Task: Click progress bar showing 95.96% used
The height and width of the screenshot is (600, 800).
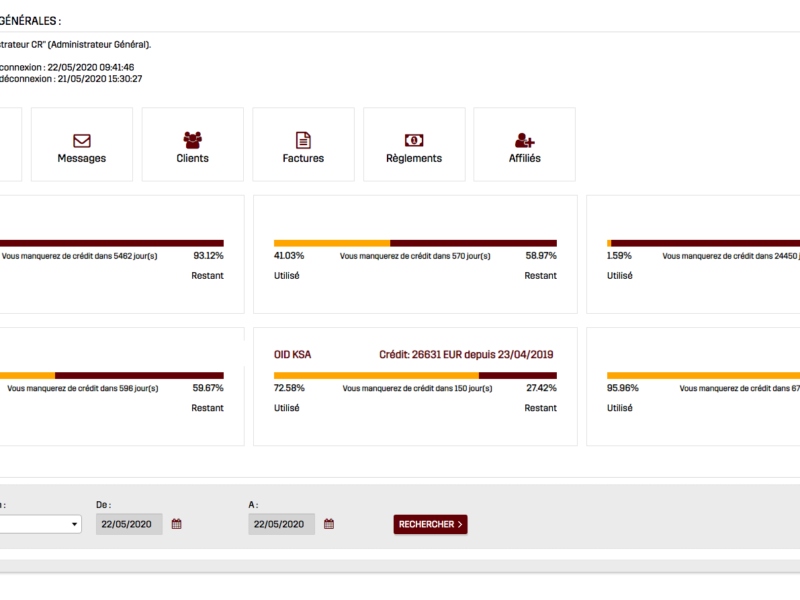Action: tap(704, 376)
